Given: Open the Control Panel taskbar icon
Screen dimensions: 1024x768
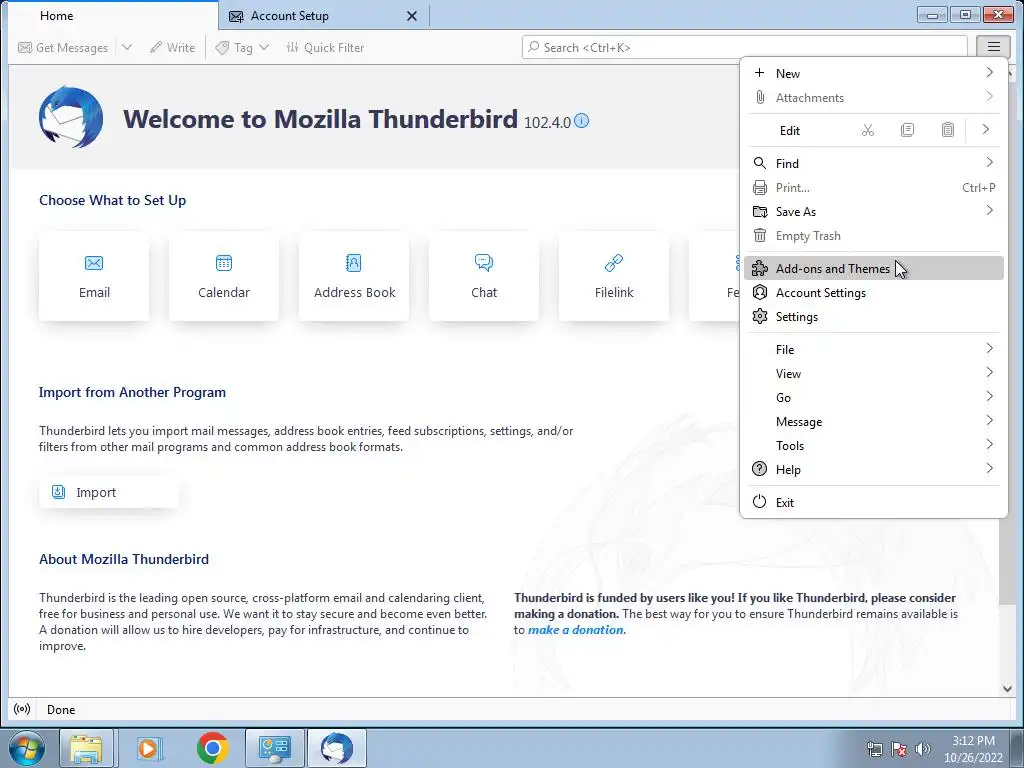Looking at the screenshot, I should point(274,748).
